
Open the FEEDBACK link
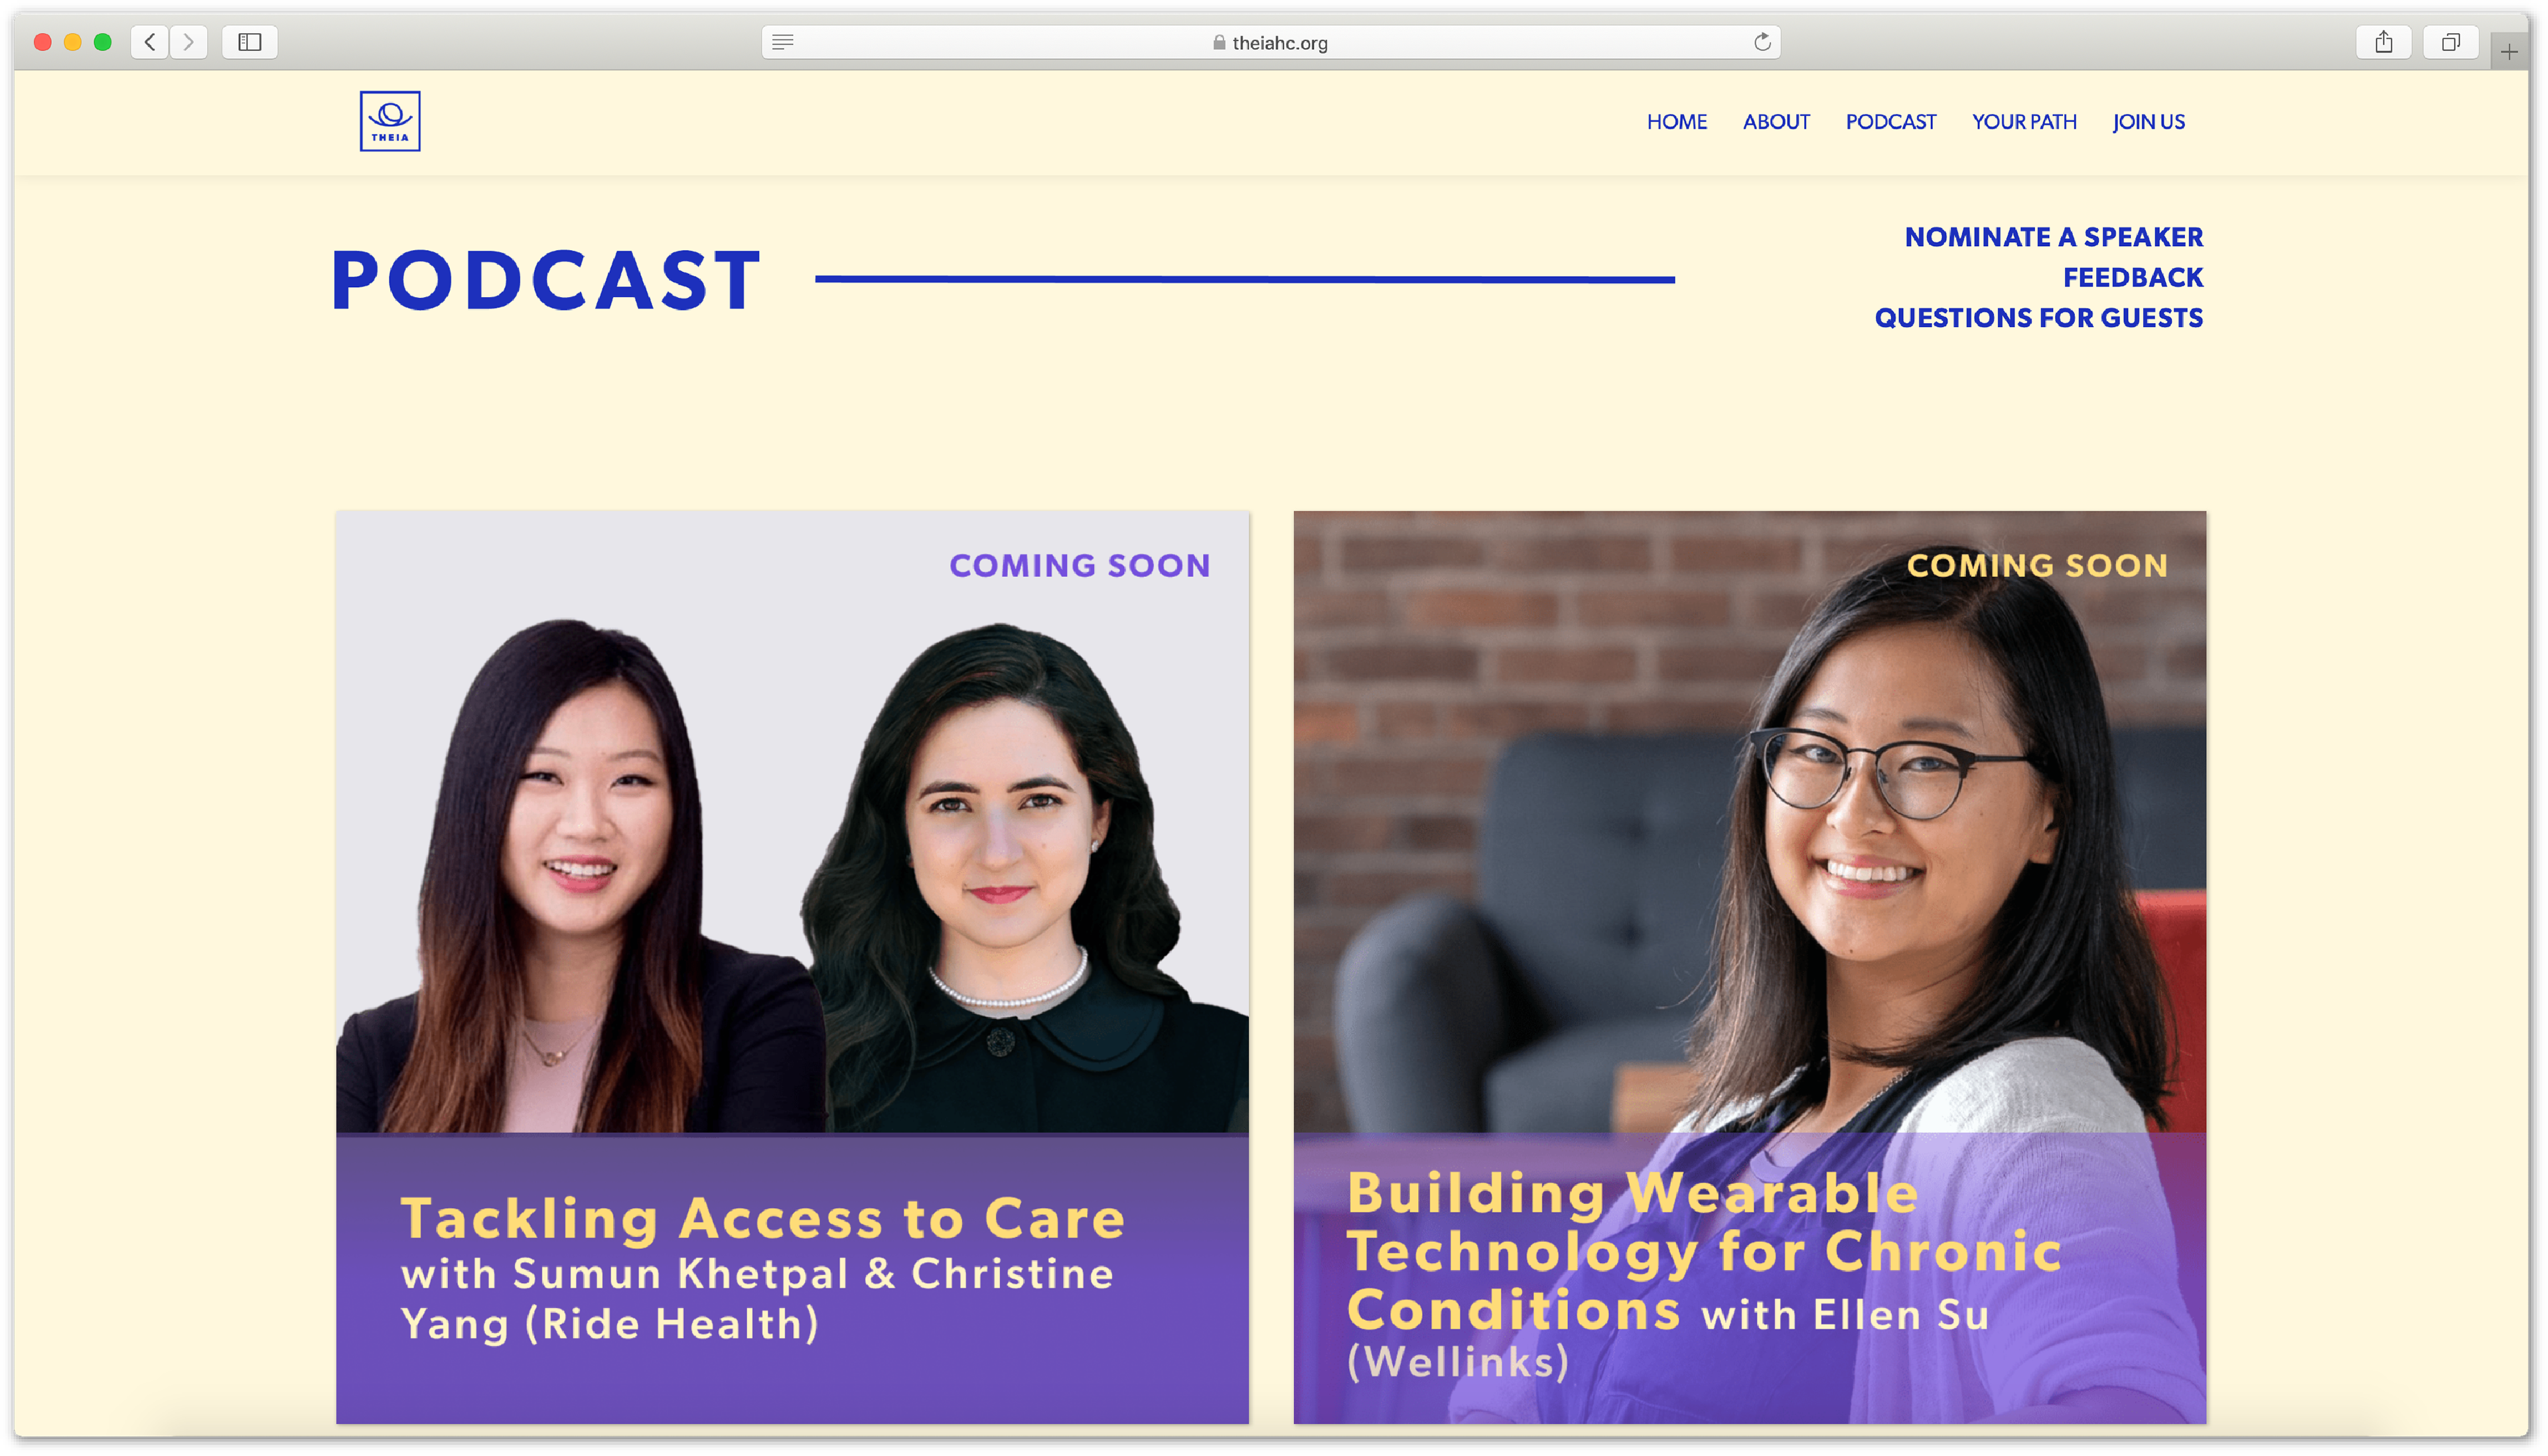(x=2133, y=277)
